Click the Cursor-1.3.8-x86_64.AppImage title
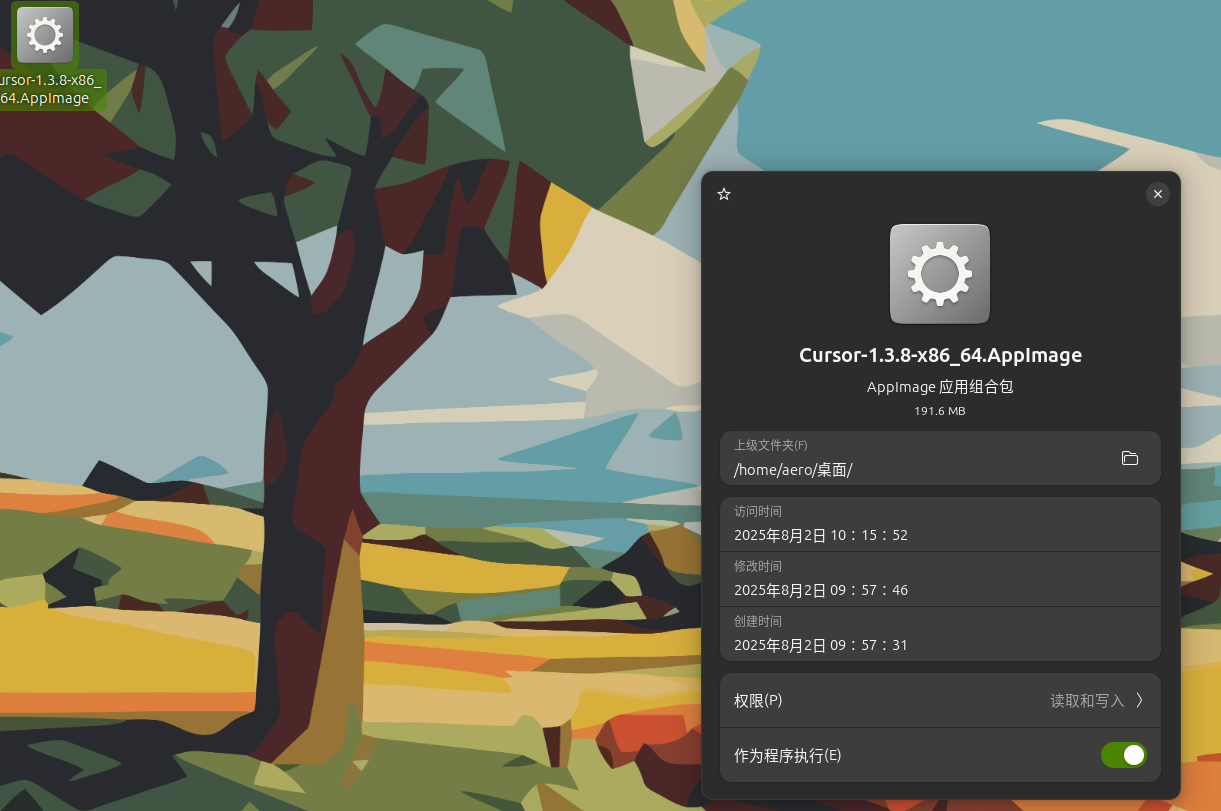The image size is (1221, 811). [x=939, y=355]
